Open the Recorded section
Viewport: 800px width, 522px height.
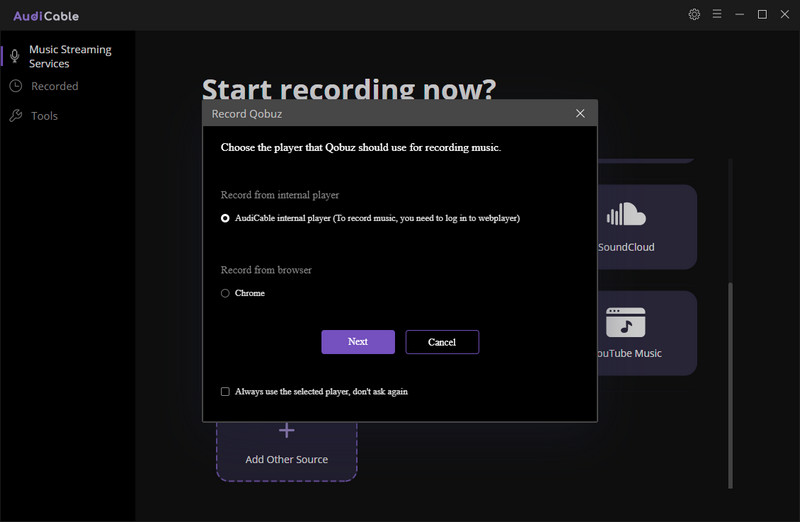coord(55,86)
